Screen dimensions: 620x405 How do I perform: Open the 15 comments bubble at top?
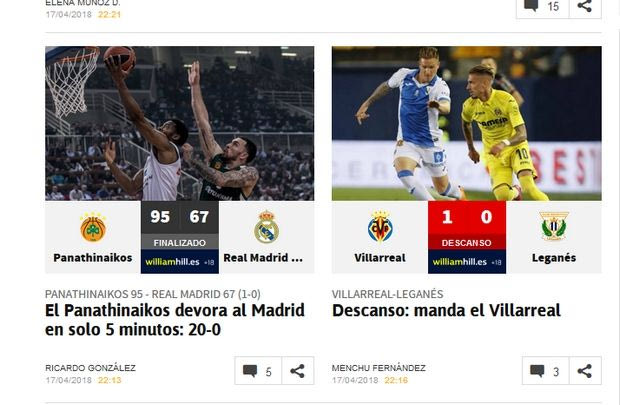[x=543, y=7]
